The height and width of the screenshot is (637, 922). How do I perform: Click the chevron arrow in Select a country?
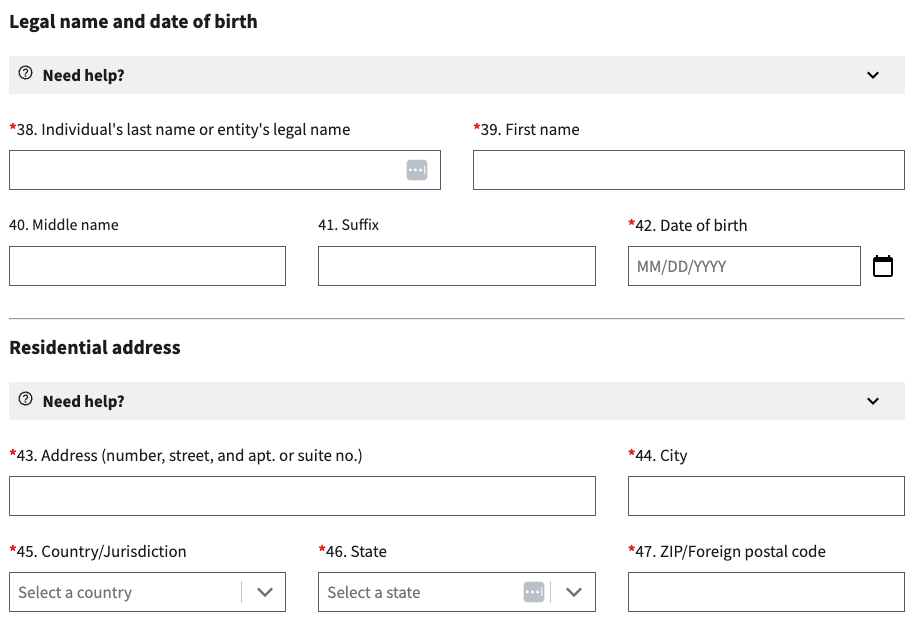tap(264, 592)
